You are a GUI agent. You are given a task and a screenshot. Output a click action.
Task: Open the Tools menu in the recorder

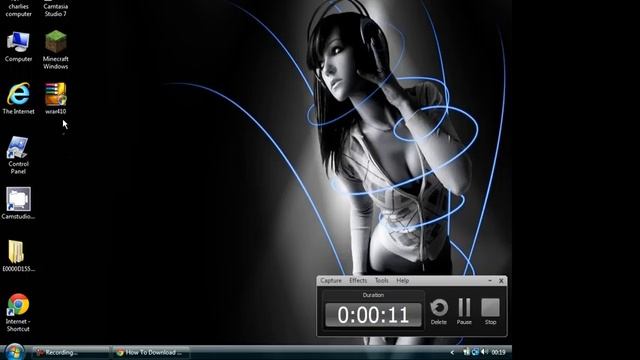tap(382, 280)
